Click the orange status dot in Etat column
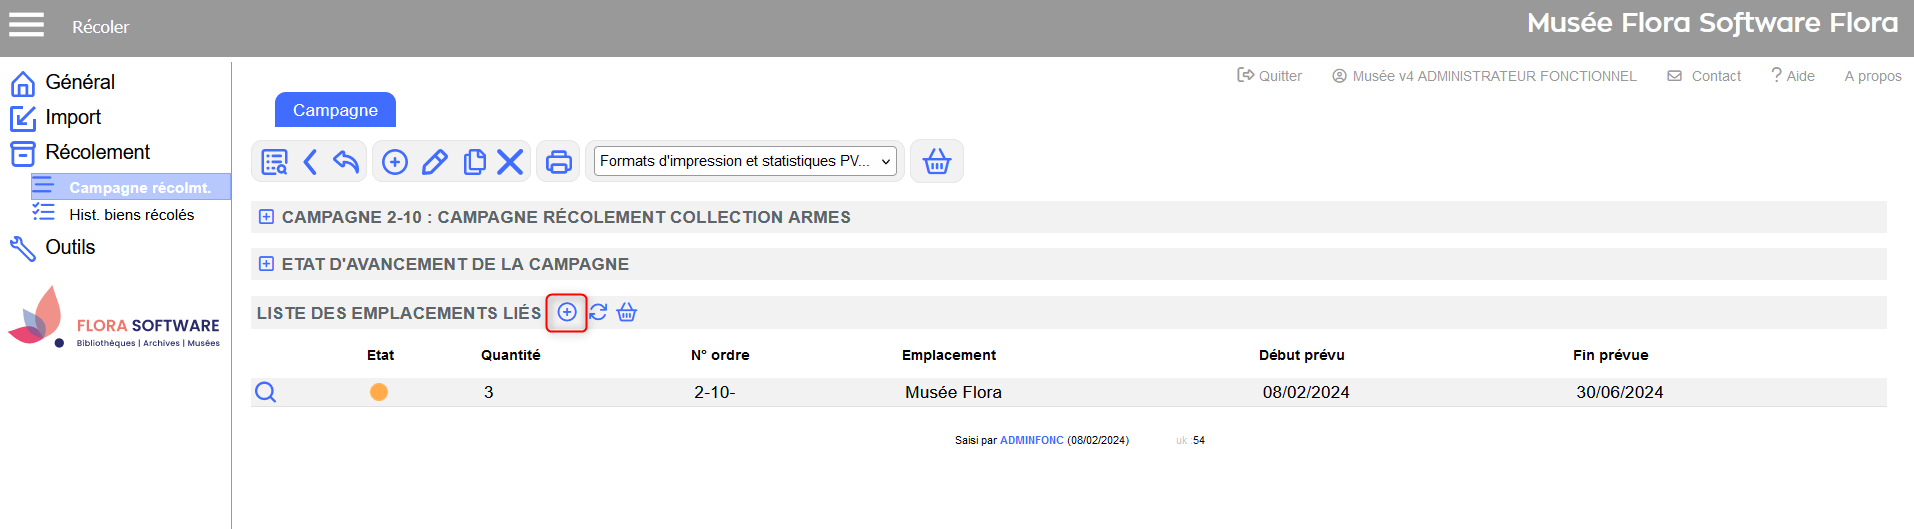1914x529 pixels. tap(379, 392)
